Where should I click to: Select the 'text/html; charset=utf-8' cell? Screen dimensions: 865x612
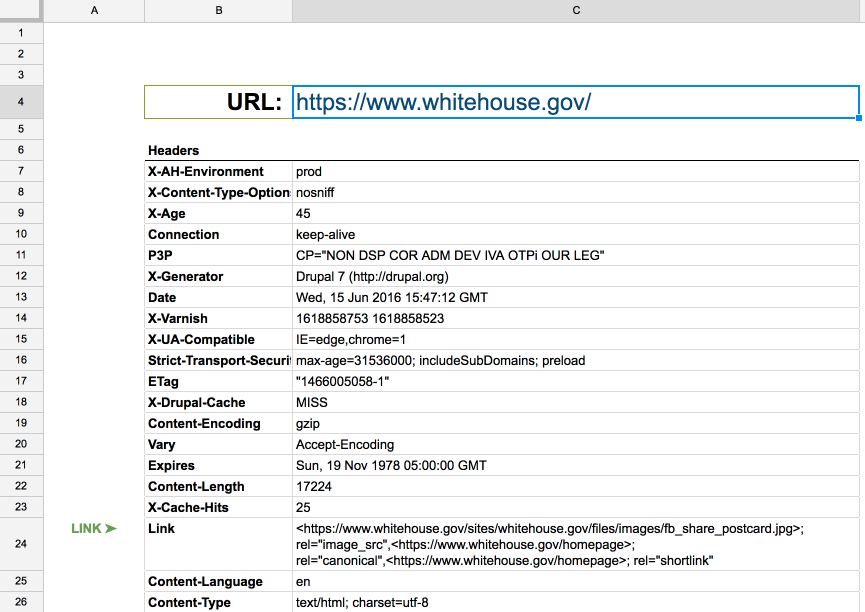[575, 602]
